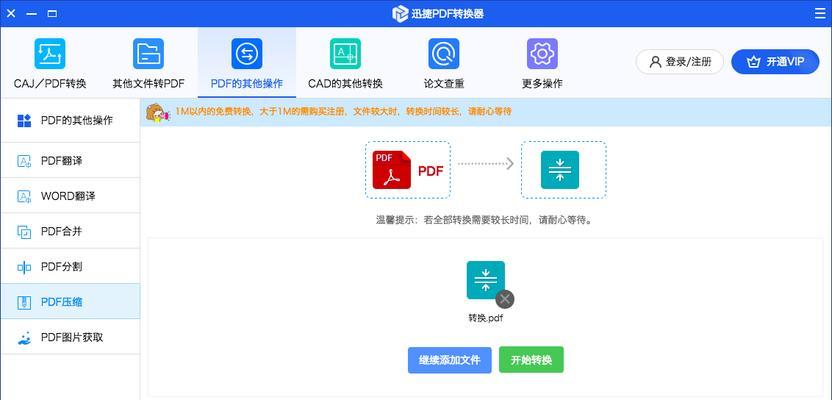Click the compress target icon in dashed box
Screen dimensions: 832x400
[560, 170]
